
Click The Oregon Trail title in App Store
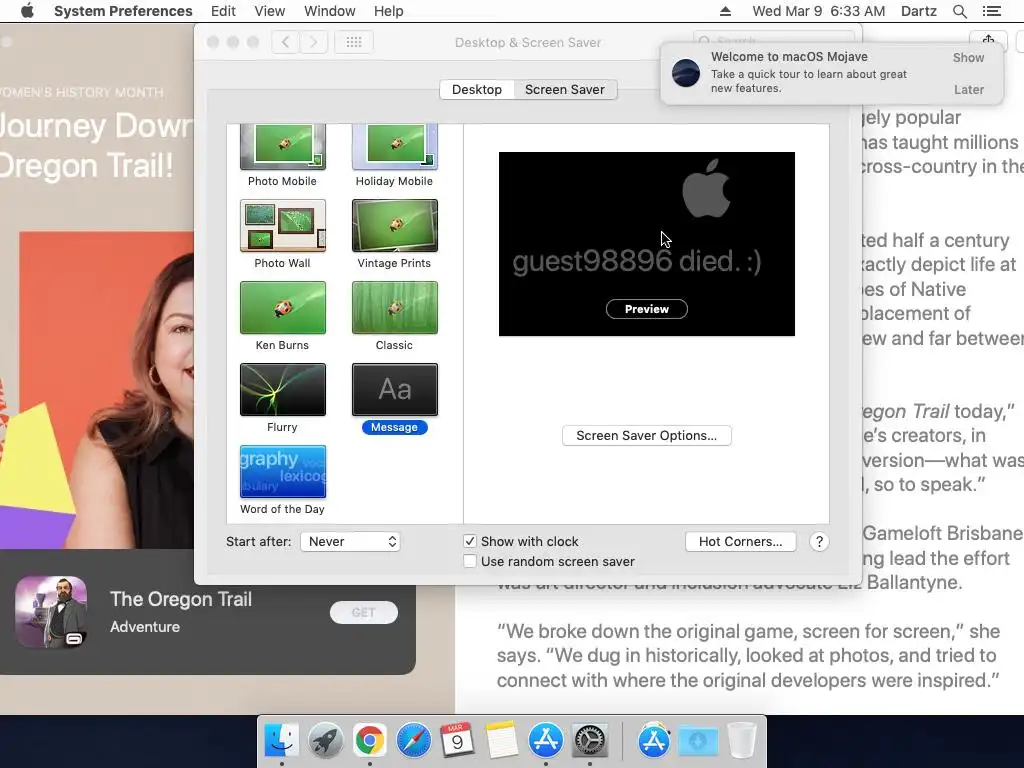(x=181, y=599)
